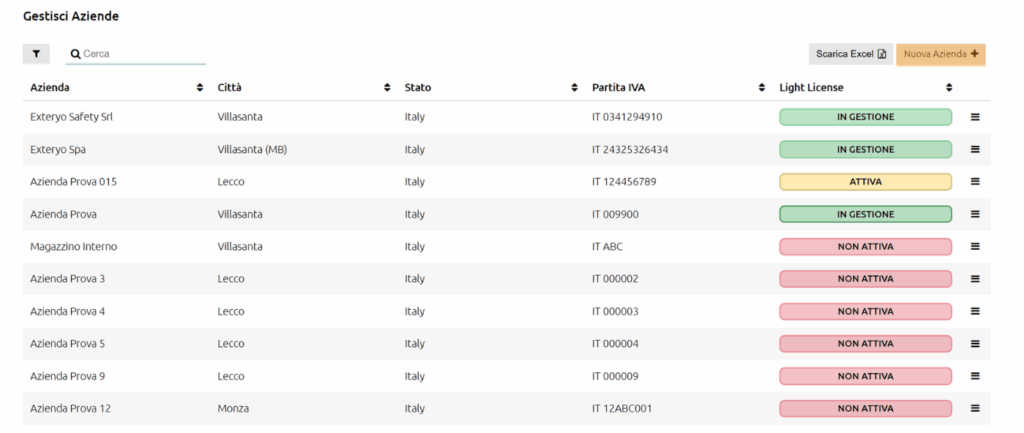
Task: Sort table by Città column arrows
Action: pyautogui.click(x=387, y=88)
